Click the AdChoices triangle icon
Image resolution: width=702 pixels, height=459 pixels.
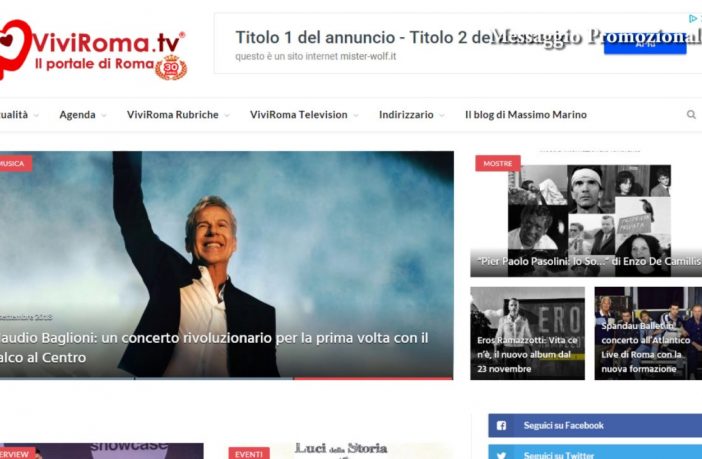(693, 19)
